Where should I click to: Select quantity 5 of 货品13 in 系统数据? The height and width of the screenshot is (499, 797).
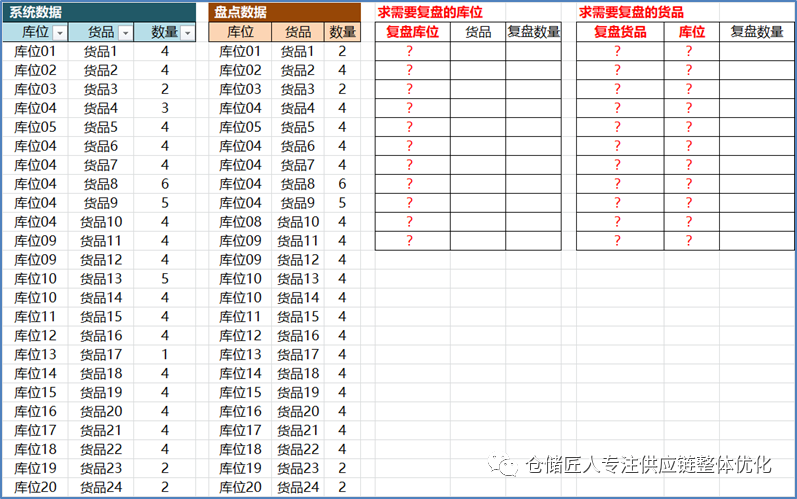tap(165, 279)
